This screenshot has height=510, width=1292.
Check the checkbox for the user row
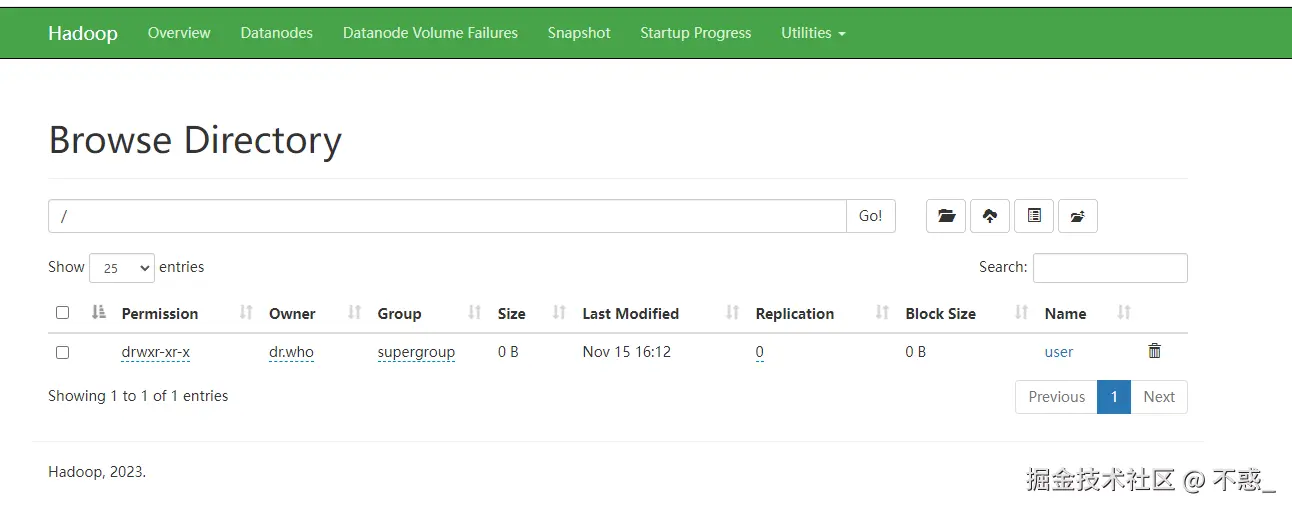pyautogui.click(x=62, y=352)
